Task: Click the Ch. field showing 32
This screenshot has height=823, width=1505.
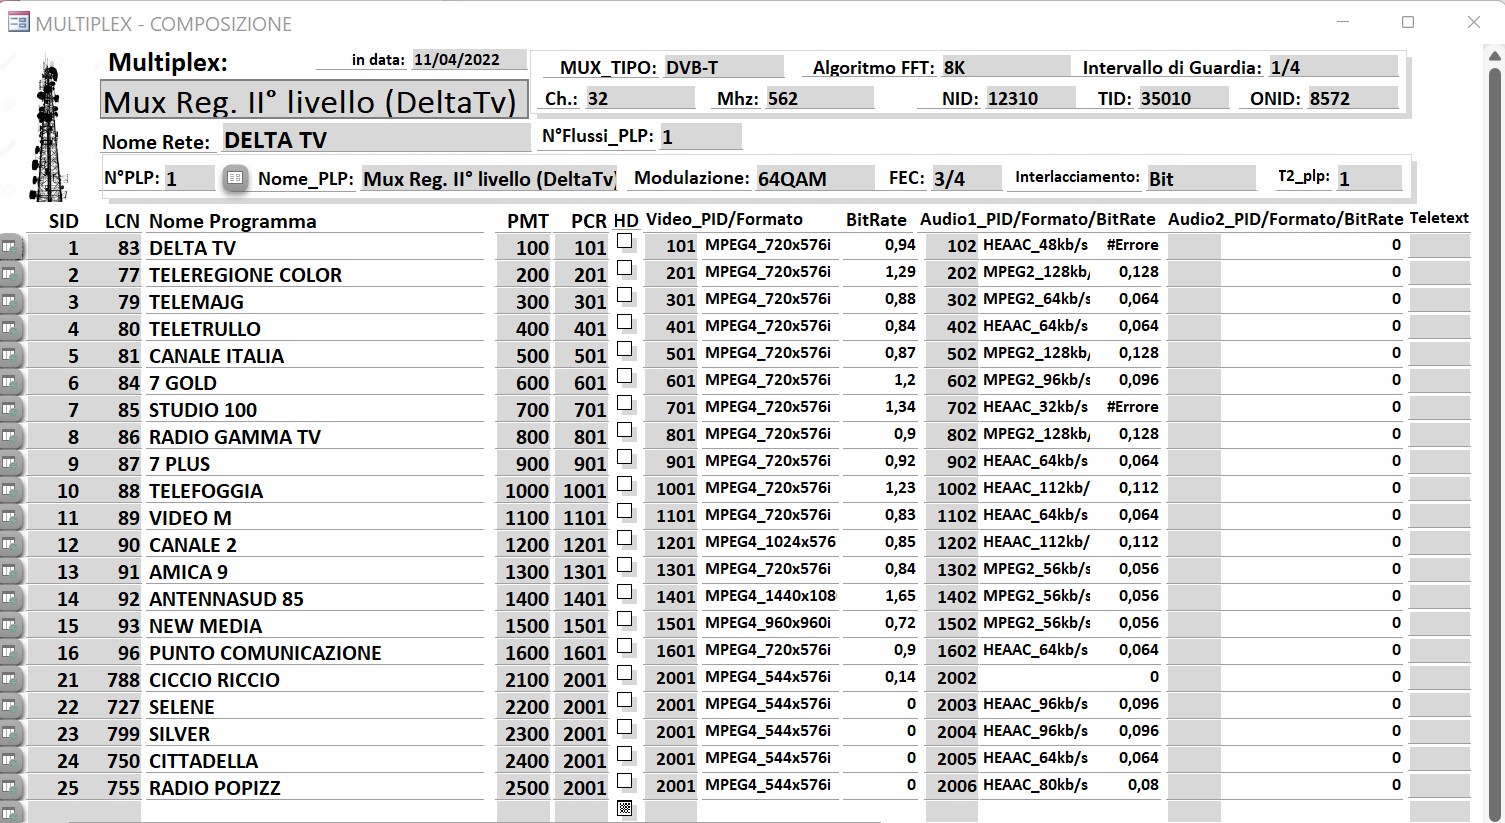Action: 640,98
